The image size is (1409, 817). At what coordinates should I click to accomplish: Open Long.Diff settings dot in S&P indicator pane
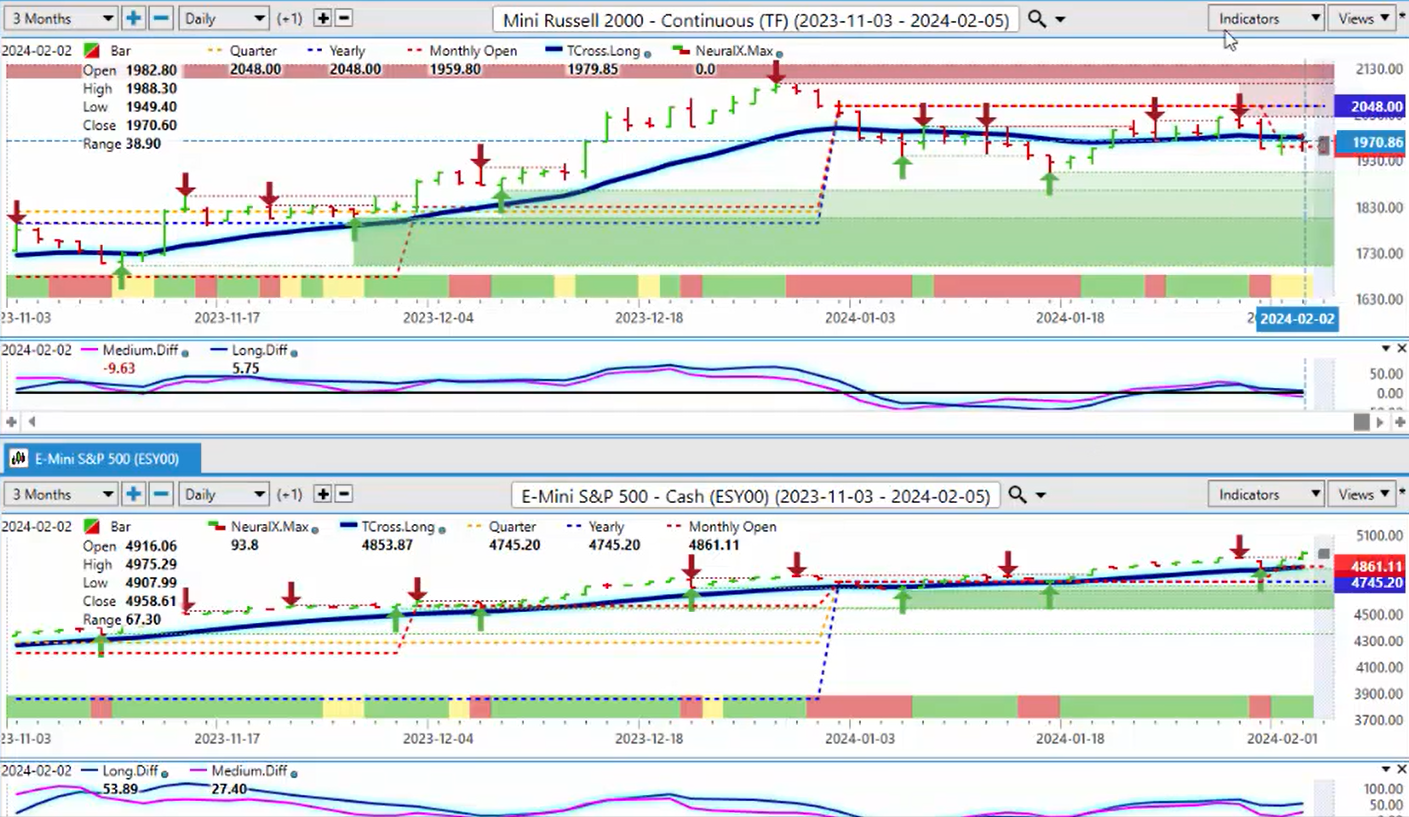164,772
